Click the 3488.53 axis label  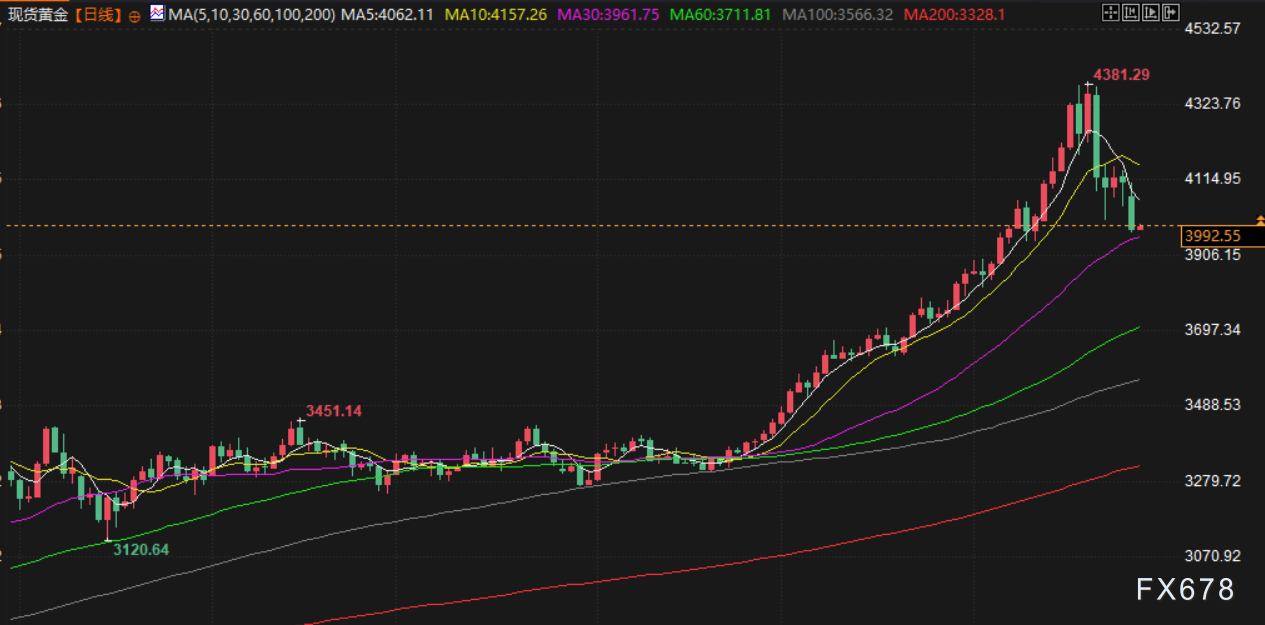click(x=1212, y=405)
